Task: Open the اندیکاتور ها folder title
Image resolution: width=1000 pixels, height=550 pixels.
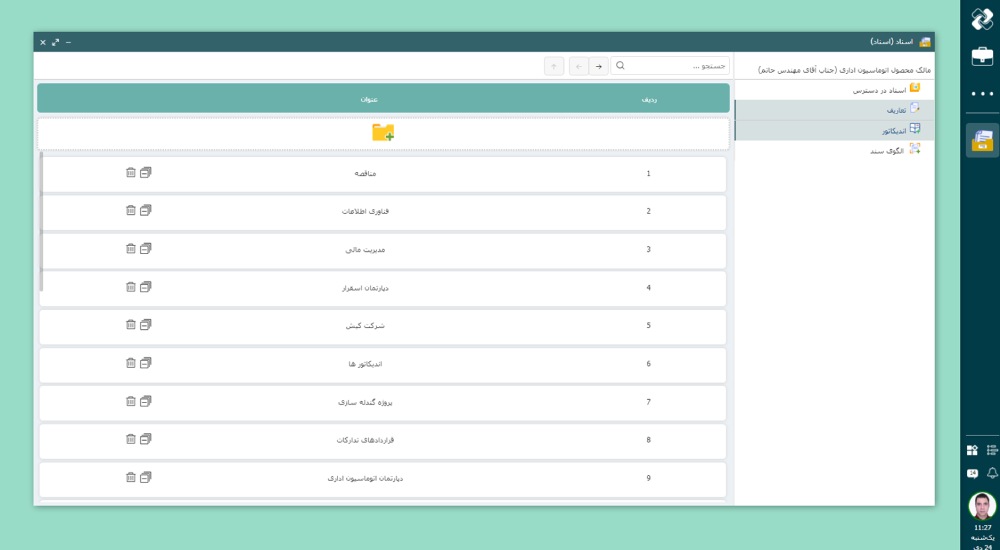Action: (365, 364)
